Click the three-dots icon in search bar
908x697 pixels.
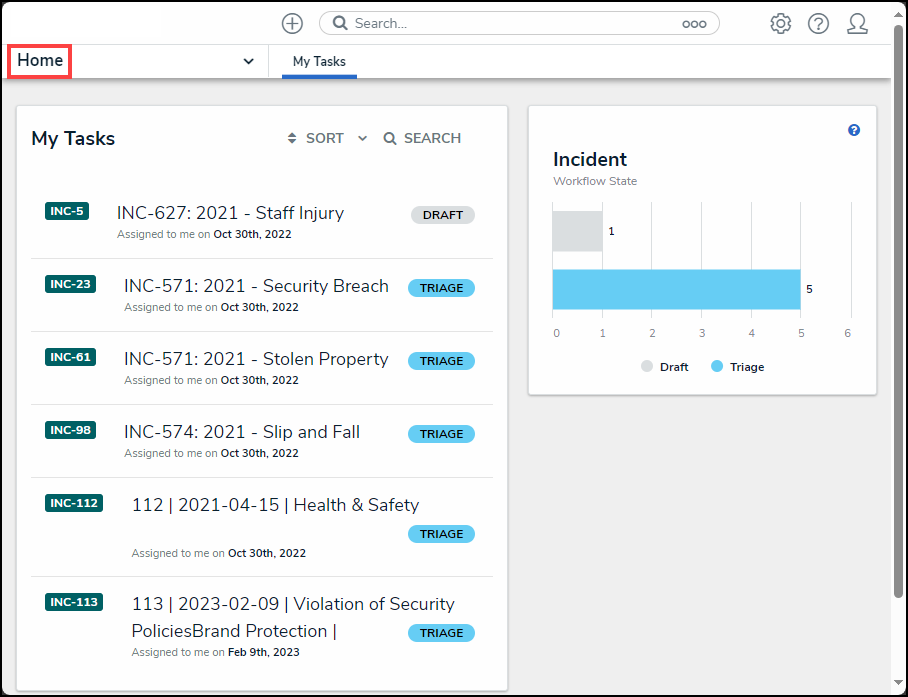tap(694, 24)
